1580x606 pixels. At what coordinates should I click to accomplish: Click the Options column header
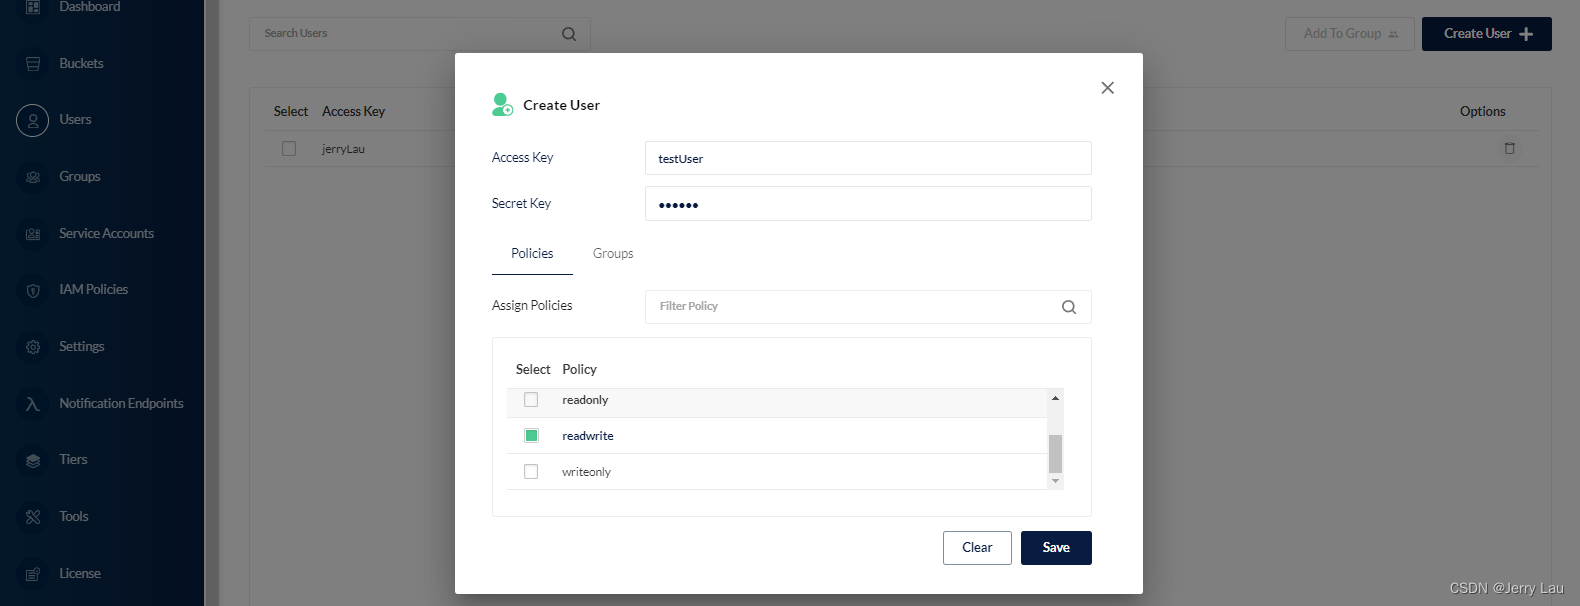(1482, 112)
